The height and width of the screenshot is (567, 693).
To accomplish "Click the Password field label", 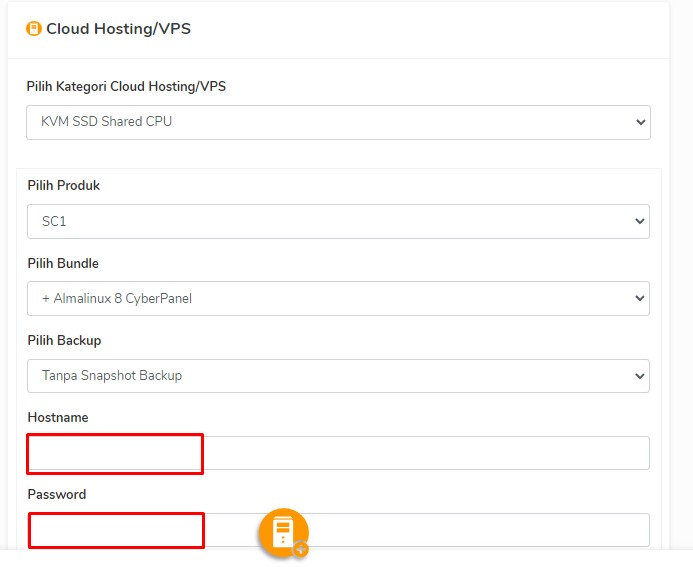I will point(57,494).
